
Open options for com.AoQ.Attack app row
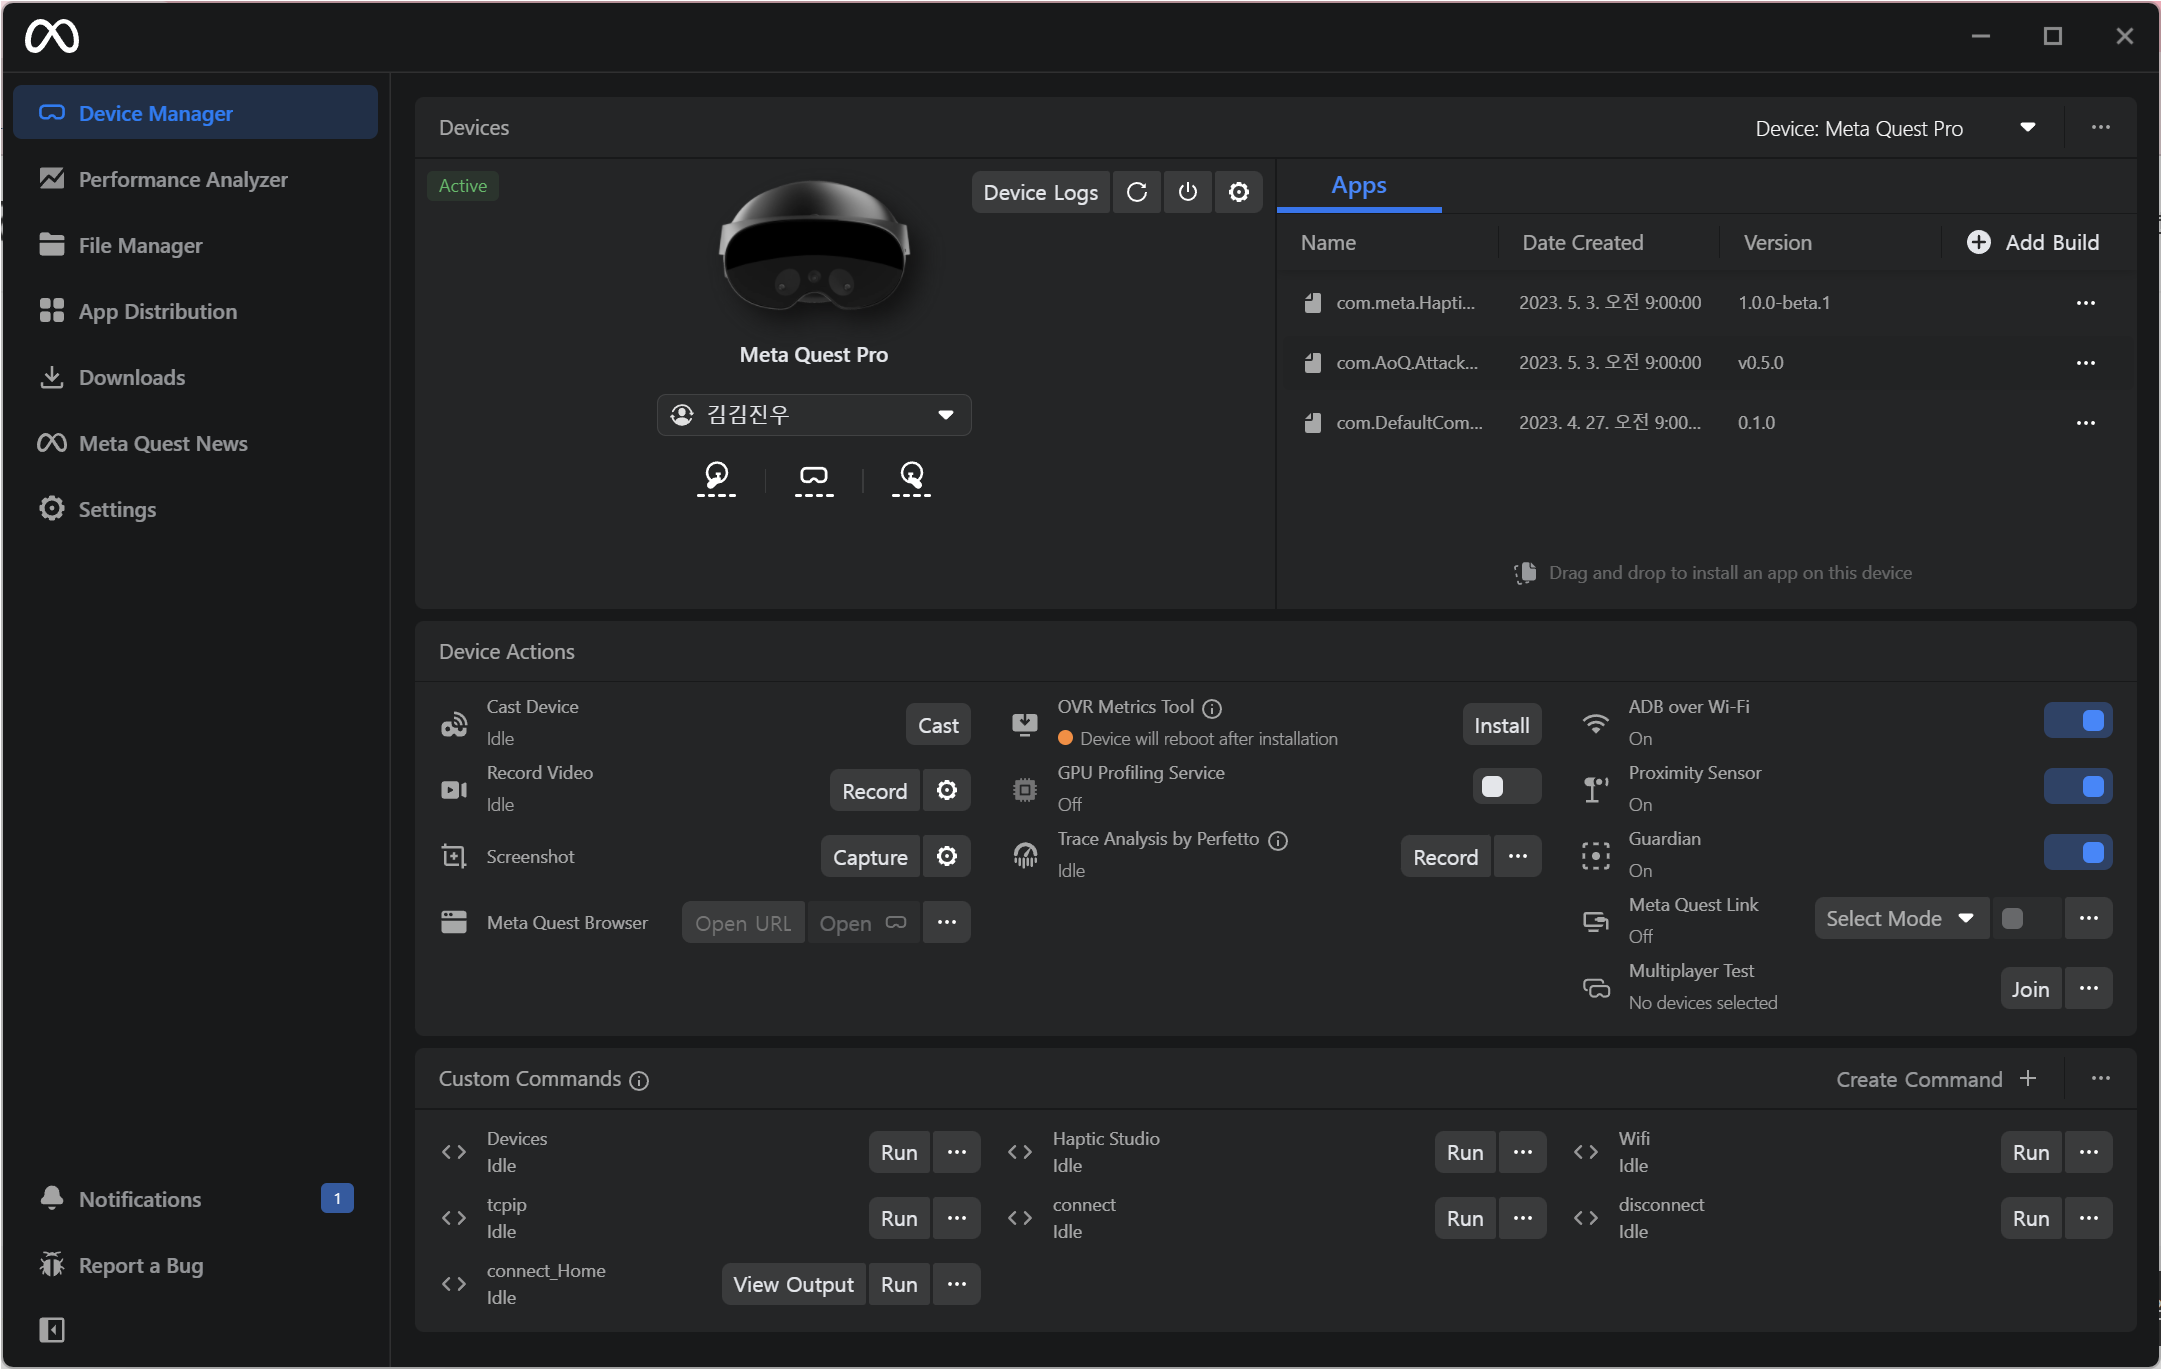[x=2085, y=363]
